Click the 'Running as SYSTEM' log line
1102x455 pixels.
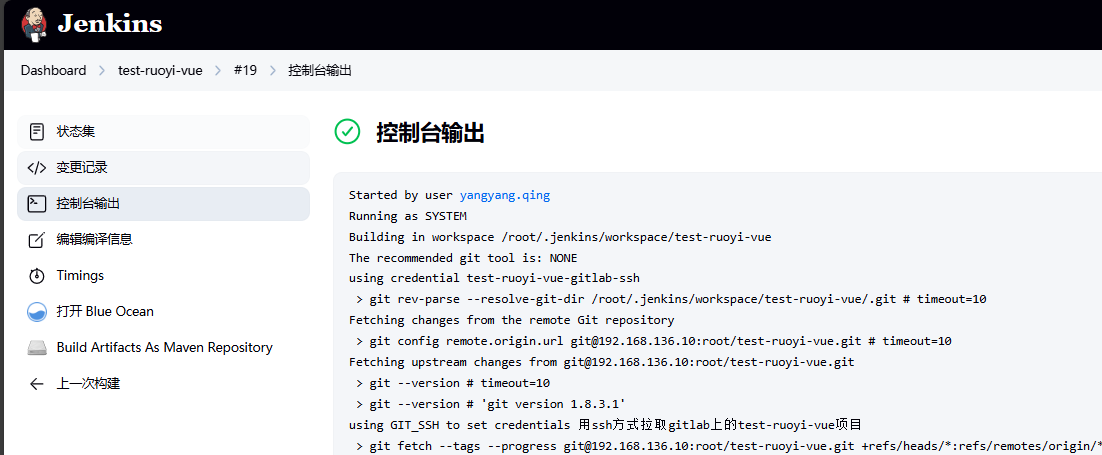(x=408, y=216)
